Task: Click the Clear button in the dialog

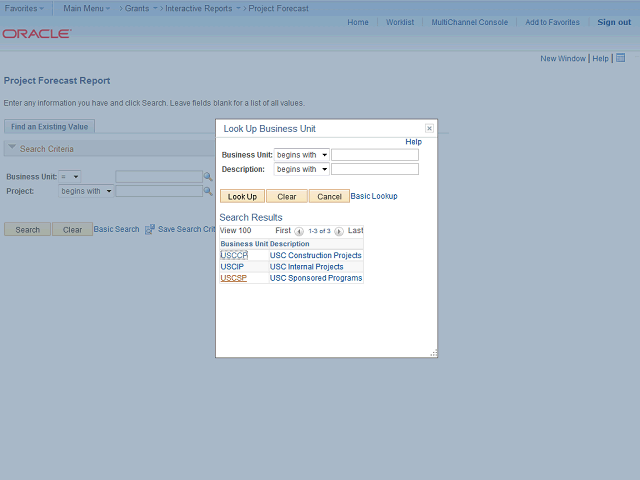Action: 287,196
